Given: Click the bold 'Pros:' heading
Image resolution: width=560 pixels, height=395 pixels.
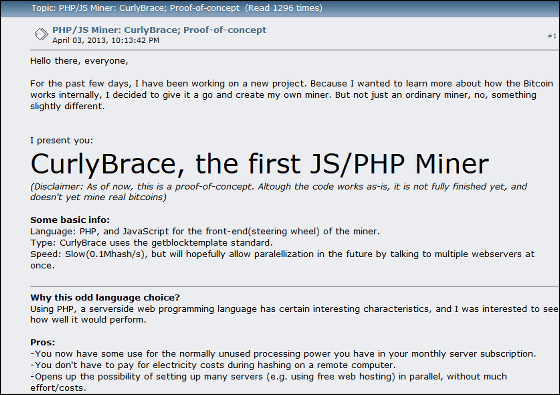Looking at the screenshot, I should [42, 342].
